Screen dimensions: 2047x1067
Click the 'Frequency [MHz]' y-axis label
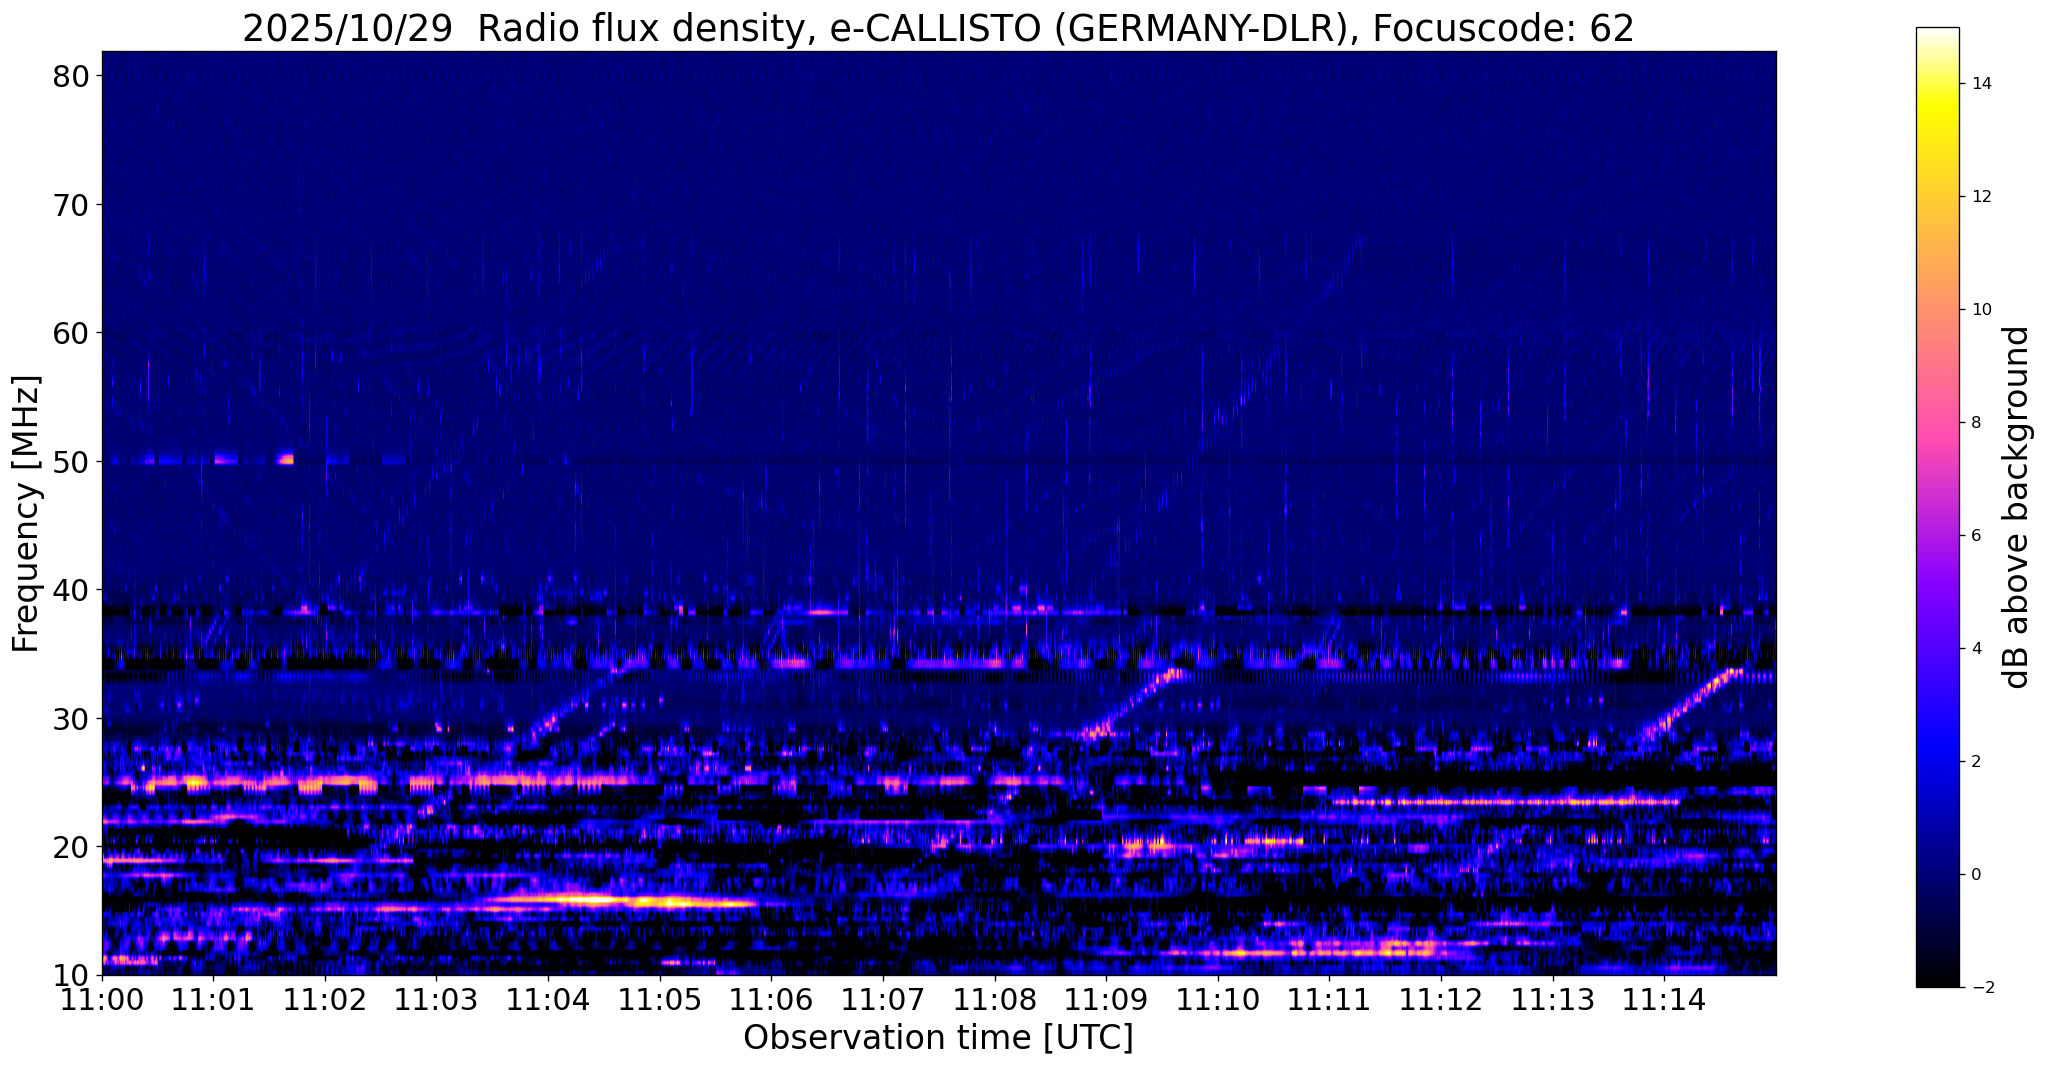[26, 514]
